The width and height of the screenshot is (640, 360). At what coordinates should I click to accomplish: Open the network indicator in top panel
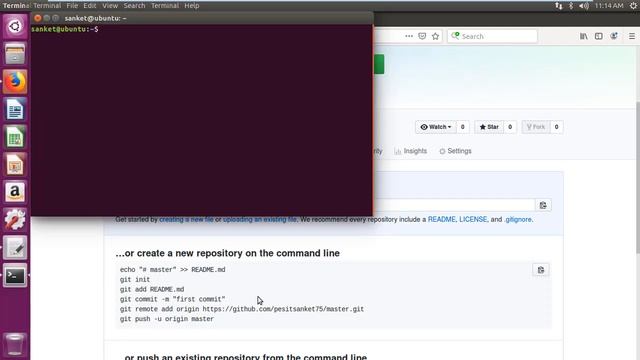click(558, 6)
